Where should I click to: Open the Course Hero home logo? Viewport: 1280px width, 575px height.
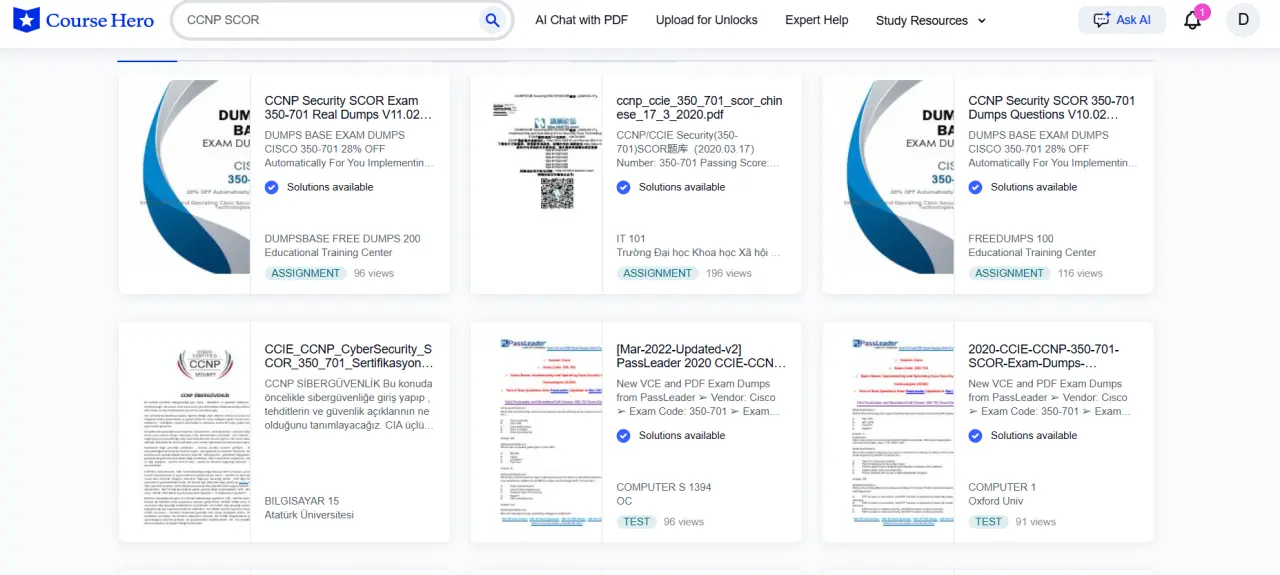click(x=84, y=20)
